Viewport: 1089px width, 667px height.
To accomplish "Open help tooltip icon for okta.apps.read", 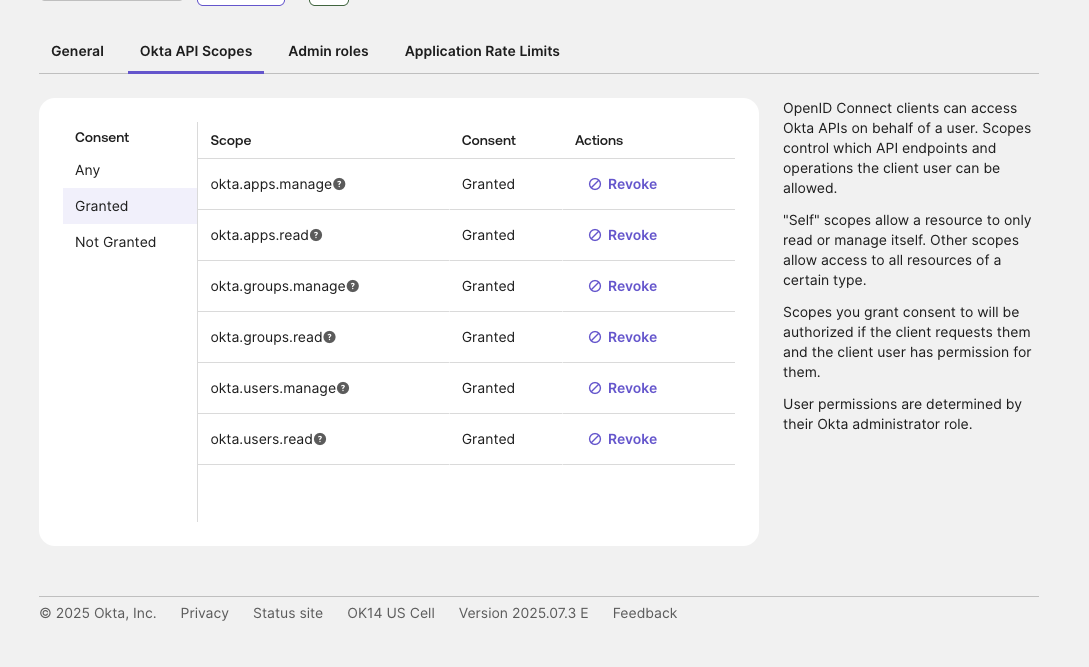I will tap(316, 235).
